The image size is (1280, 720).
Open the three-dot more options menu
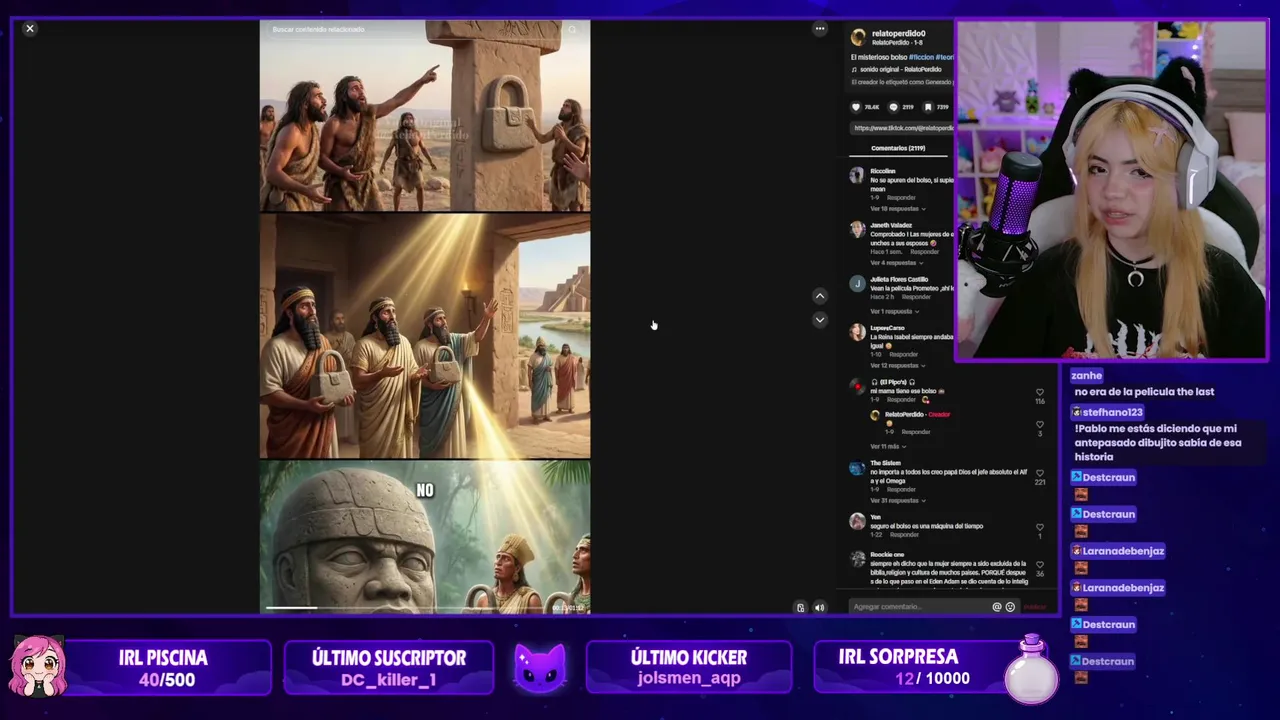[820, 29]
